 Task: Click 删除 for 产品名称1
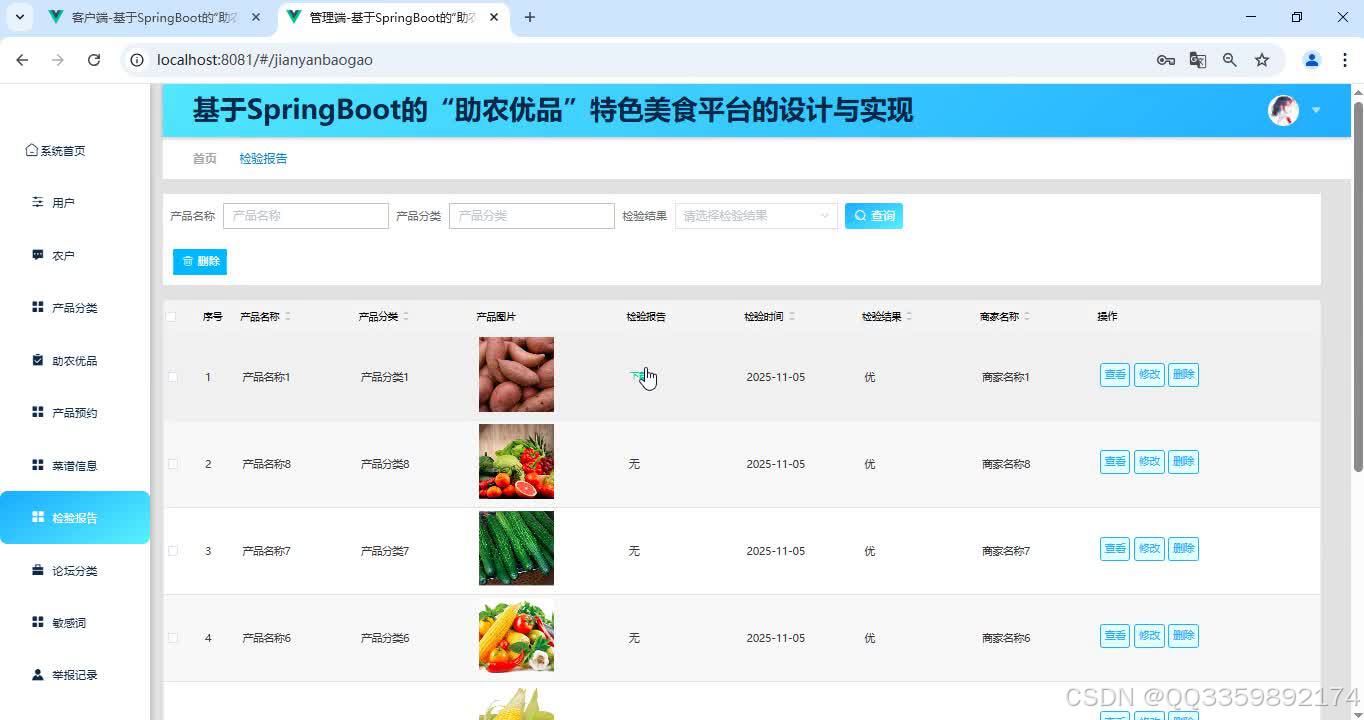pos(1184,375)
